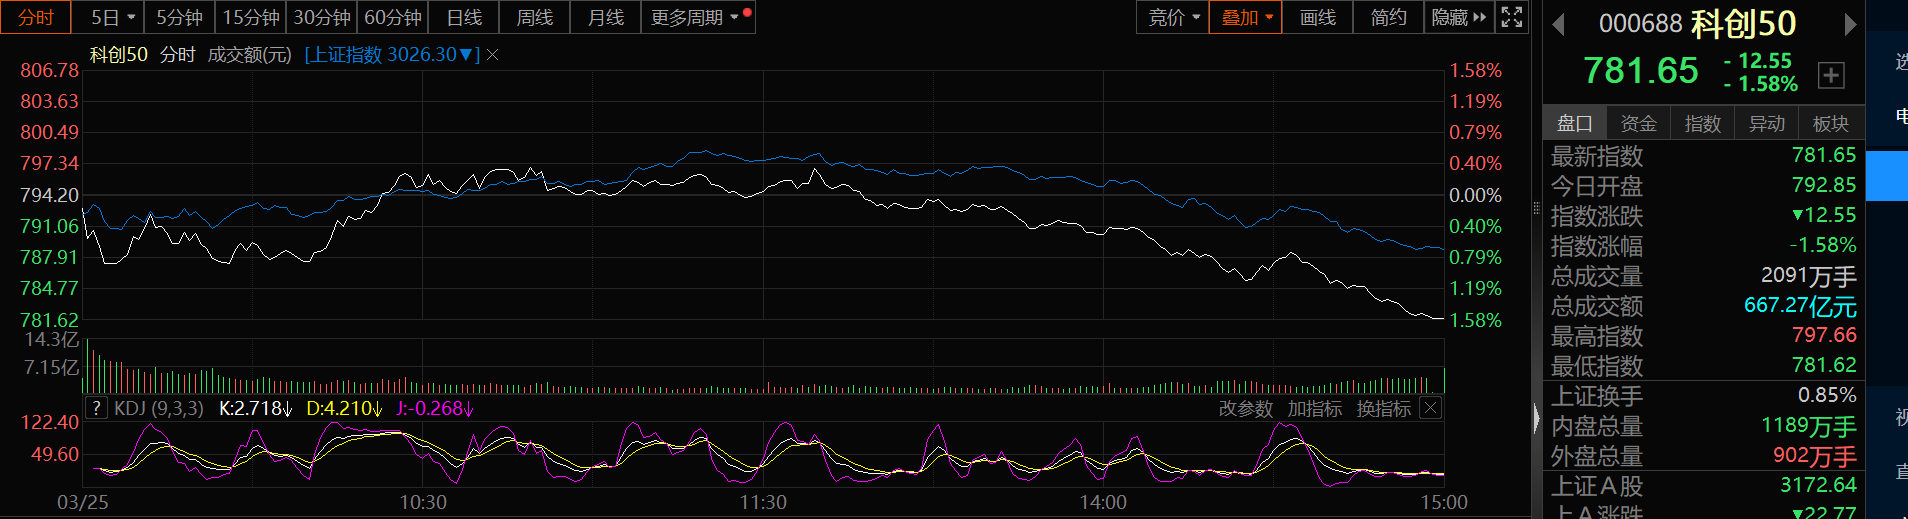Toggle the 简约 simple view mode
Screen dimensions: 1908x519
click(x=1388, y=17)
